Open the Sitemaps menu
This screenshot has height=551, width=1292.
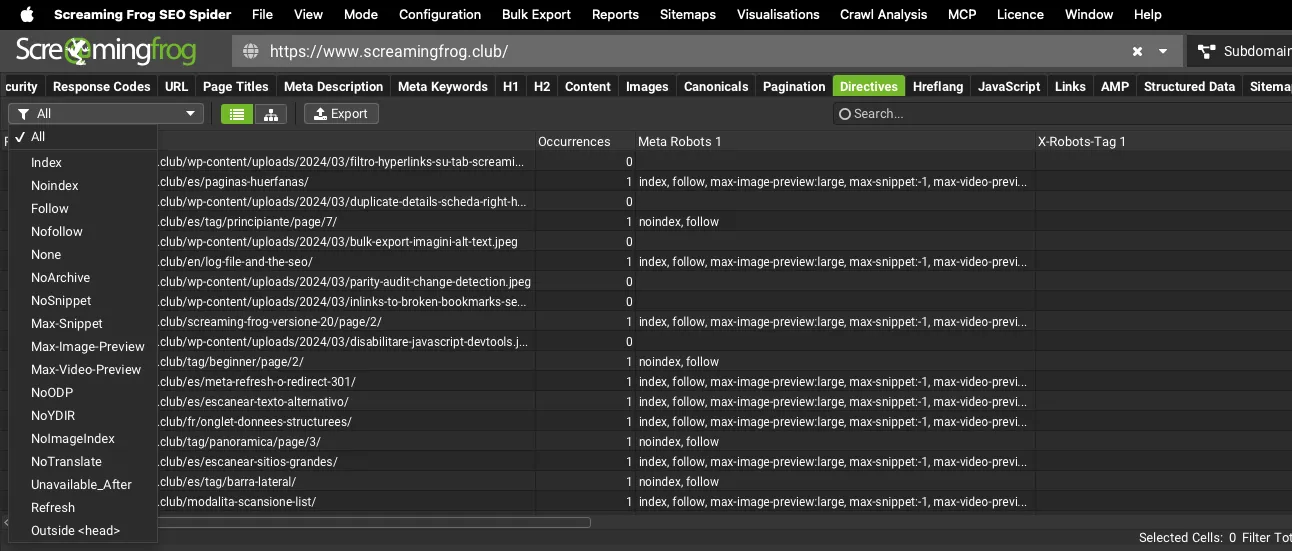(688, 14)
